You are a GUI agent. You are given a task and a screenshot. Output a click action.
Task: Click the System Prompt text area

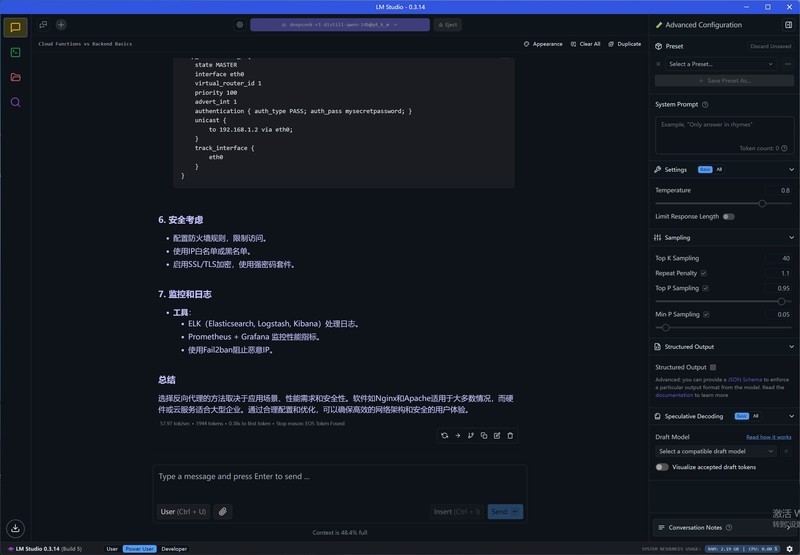tap(724, 135)
